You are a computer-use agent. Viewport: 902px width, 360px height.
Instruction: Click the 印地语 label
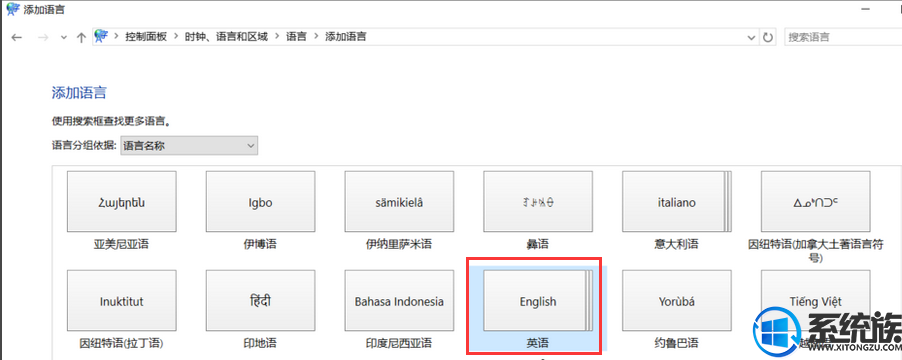[260, 343]
